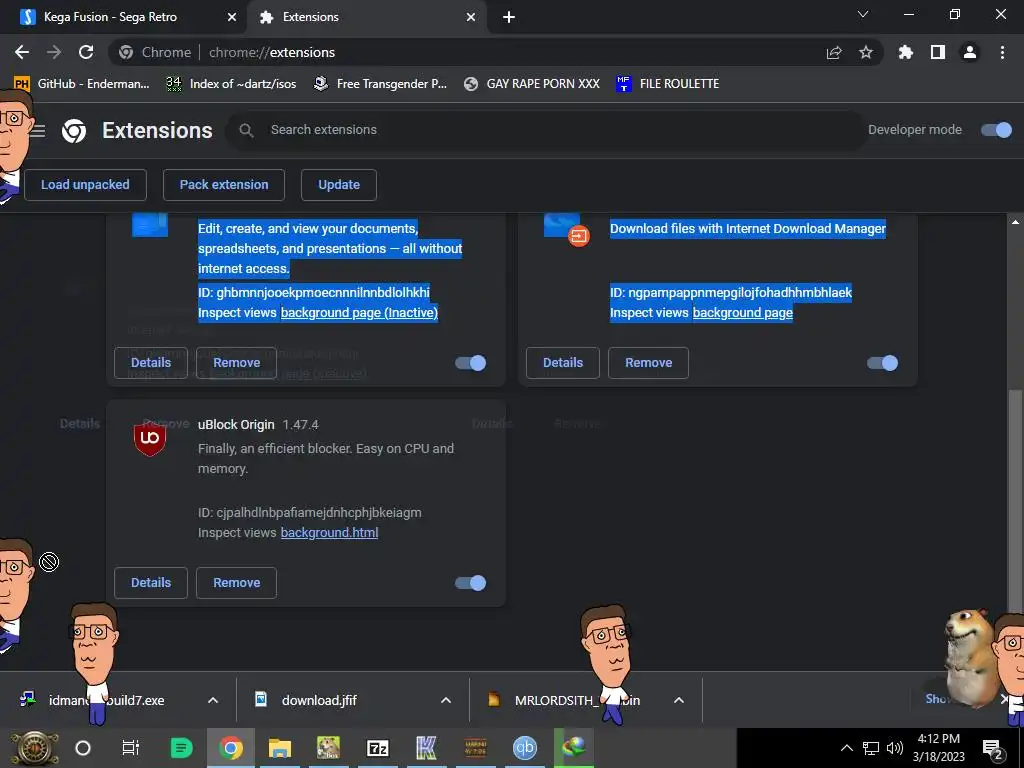Open the notification center icon
This screenshot has width=1024, height=768.
pos(993,748)
